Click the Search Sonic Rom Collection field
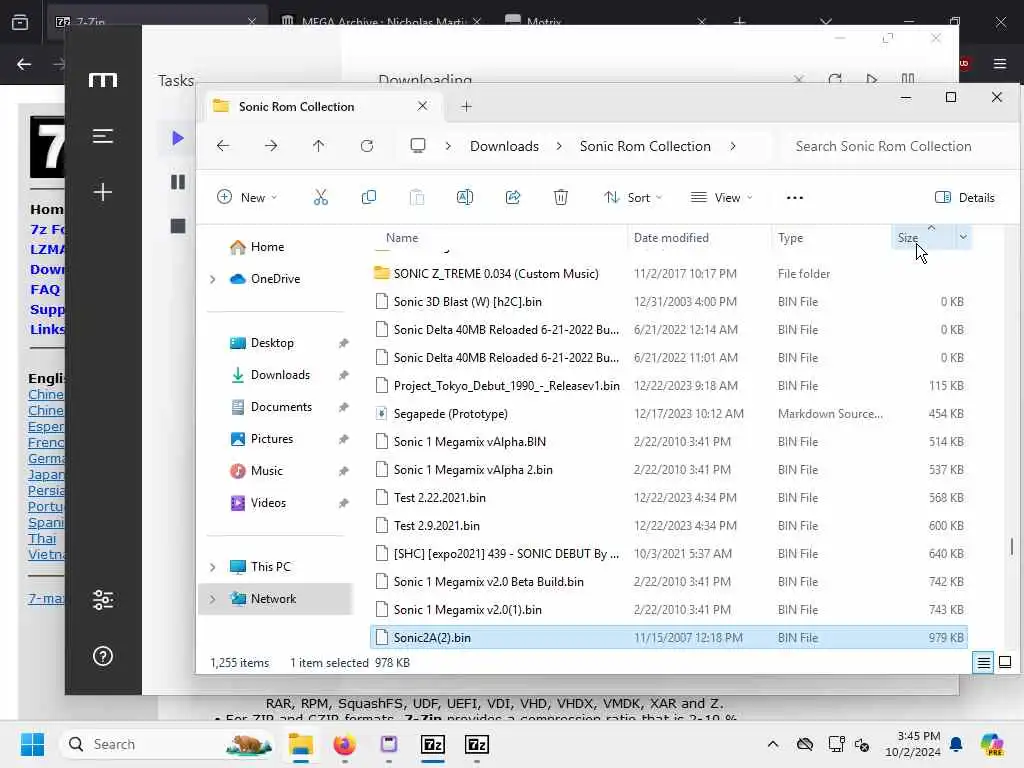 pos(895,146)
